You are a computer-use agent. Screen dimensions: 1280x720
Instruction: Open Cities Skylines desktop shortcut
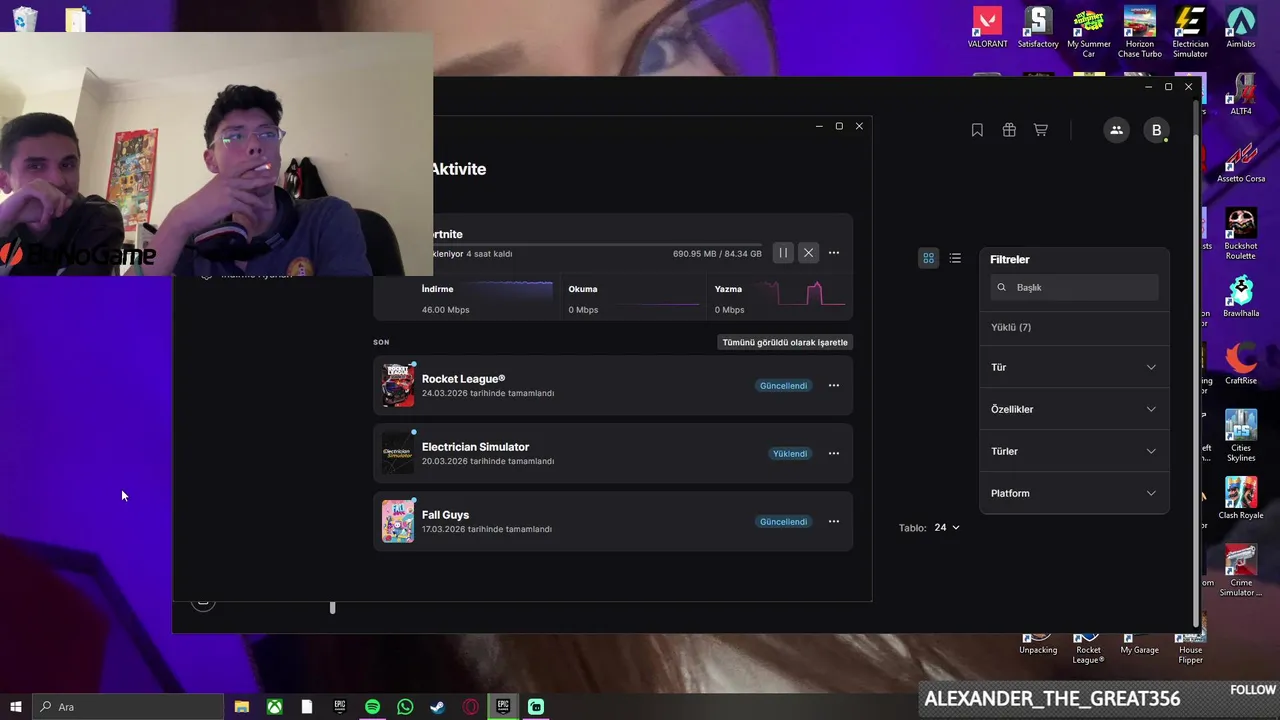point(1241,435)
